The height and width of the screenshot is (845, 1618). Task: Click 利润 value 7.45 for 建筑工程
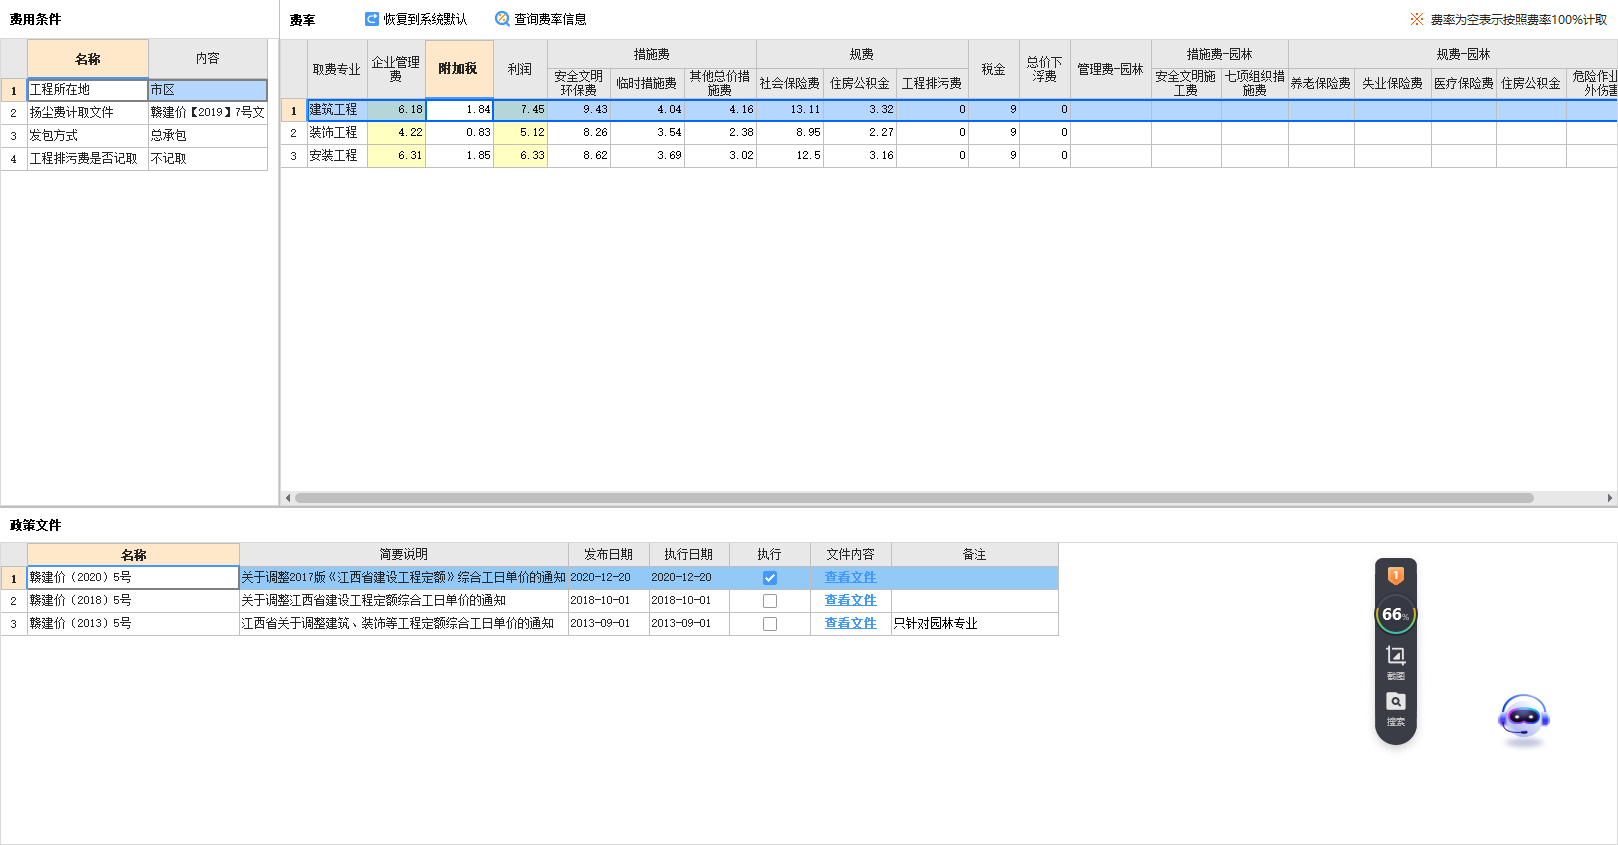coord(520,110)
